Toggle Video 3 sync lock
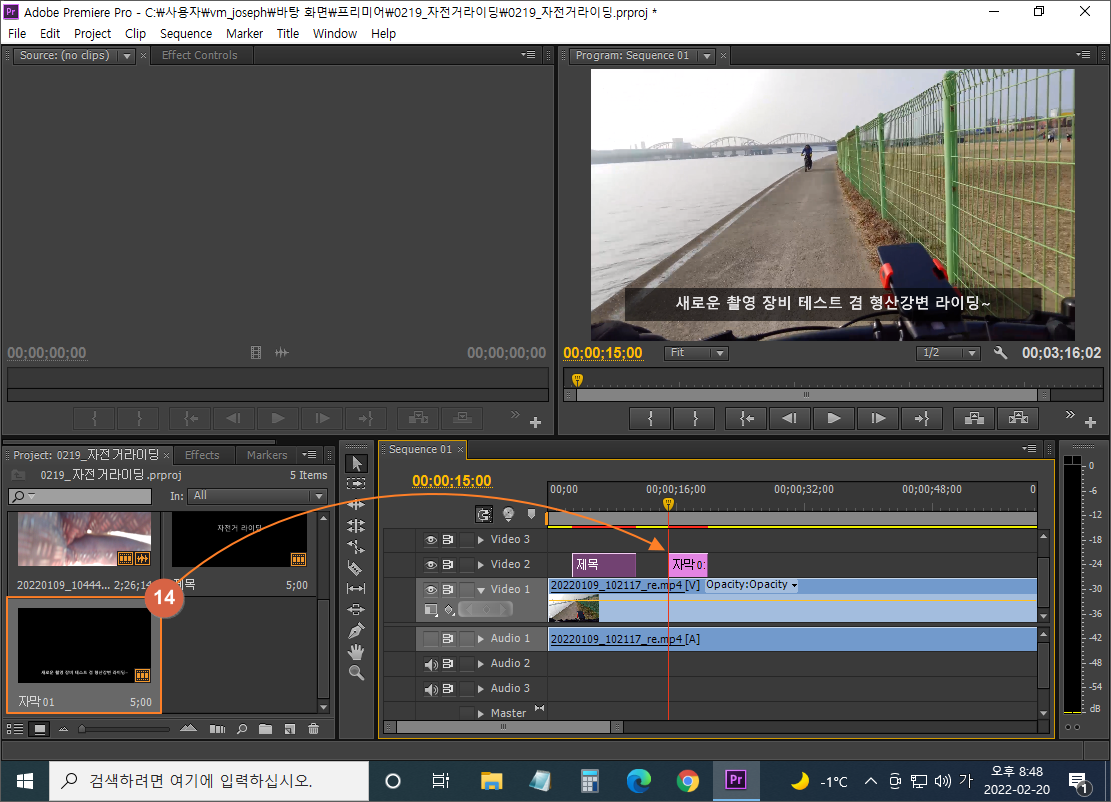 (x=448, y=540)
